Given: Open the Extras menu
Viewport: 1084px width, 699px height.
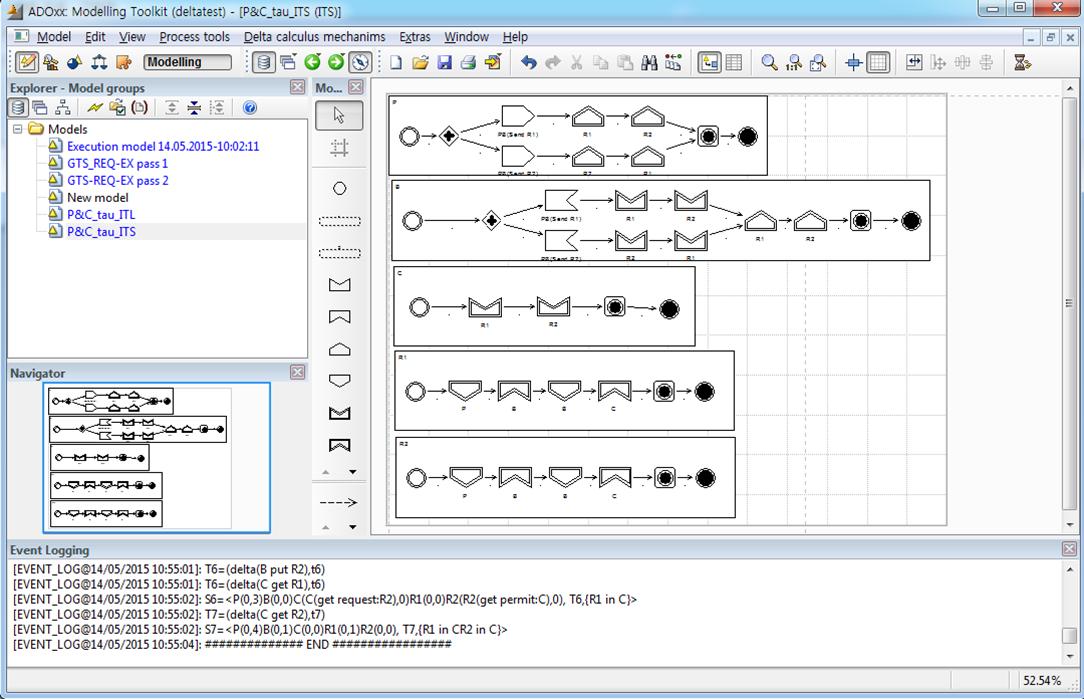Looking at the screenshot, I should coord(415,37).
